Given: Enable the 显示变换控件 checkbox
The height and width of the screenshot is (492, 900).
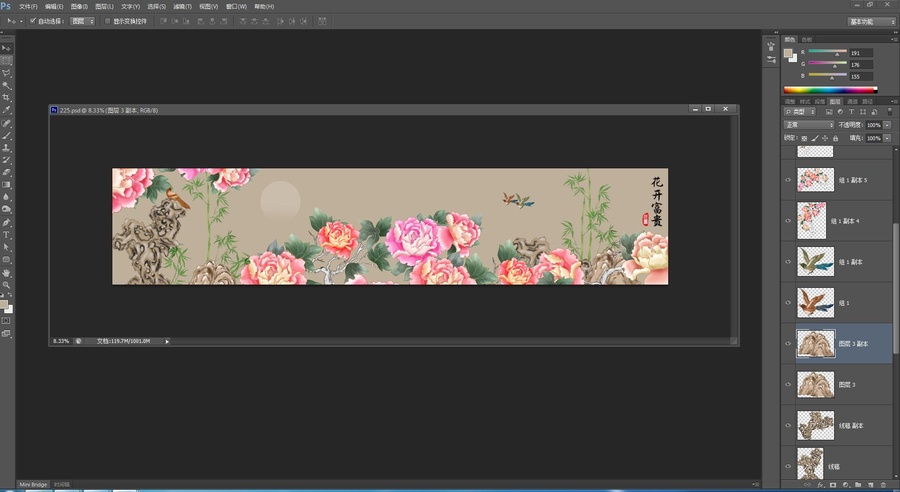Looking at the screenshot, I should 107,21.
